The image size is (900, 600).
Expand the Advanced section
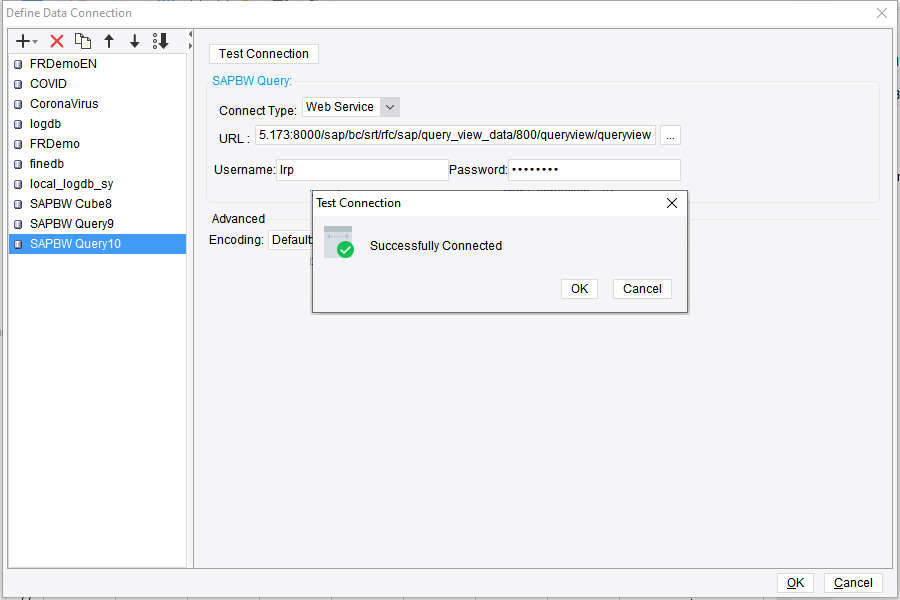click(x=239, y=218)
